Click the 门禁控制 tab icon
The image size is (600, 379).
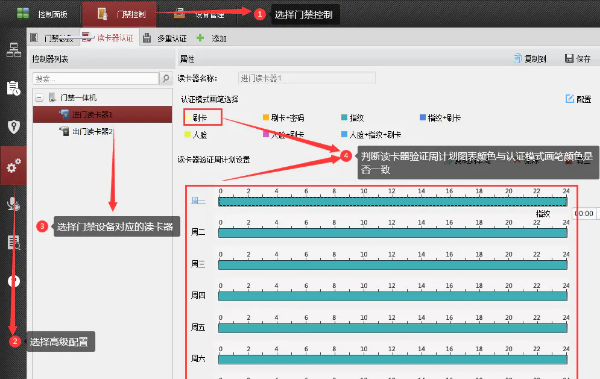point(102,14)
